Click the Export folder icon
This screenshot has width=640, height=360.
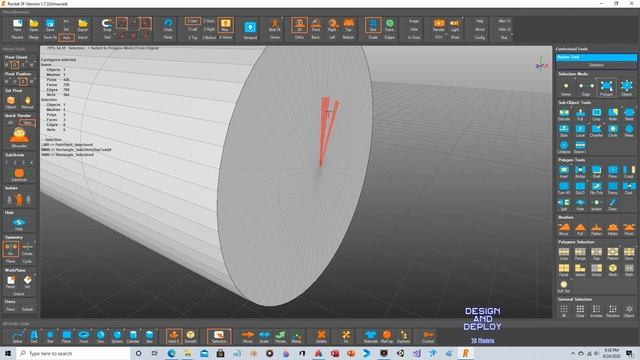click(83, 24)
